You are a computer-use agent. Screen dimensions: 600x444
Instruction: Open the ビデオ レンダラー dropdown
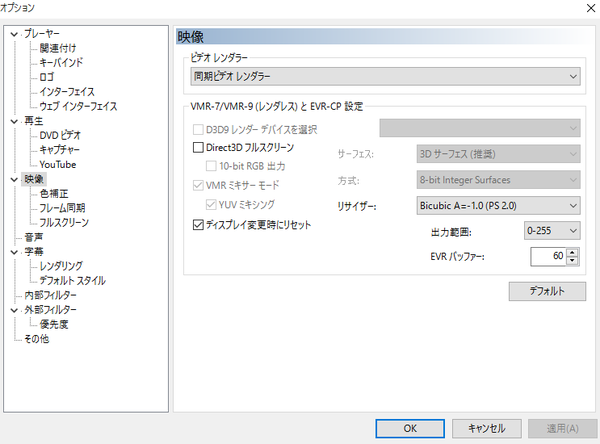[385, 77]
